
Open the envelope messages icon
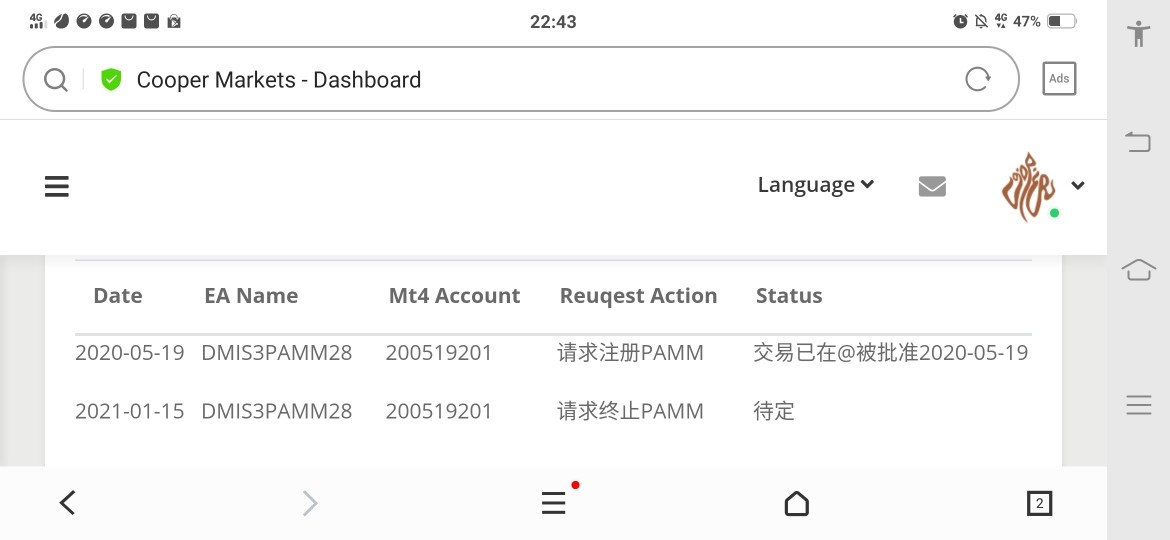(932, 186)
